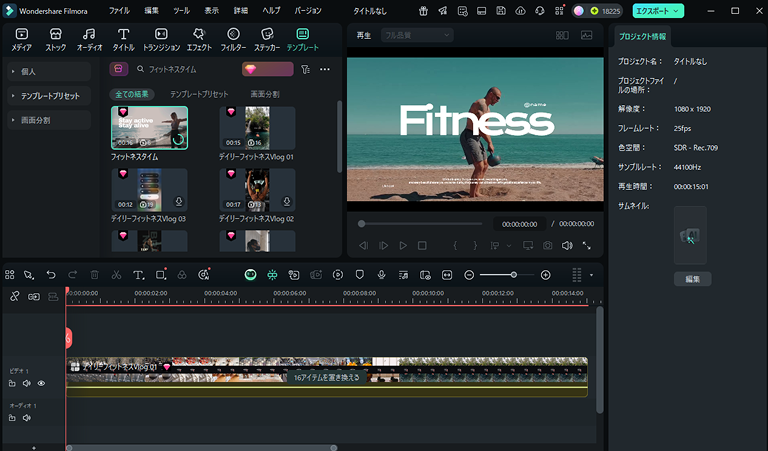Open the apps grid icon in title bar
The image size is (768, 451).
click(559, 11)
